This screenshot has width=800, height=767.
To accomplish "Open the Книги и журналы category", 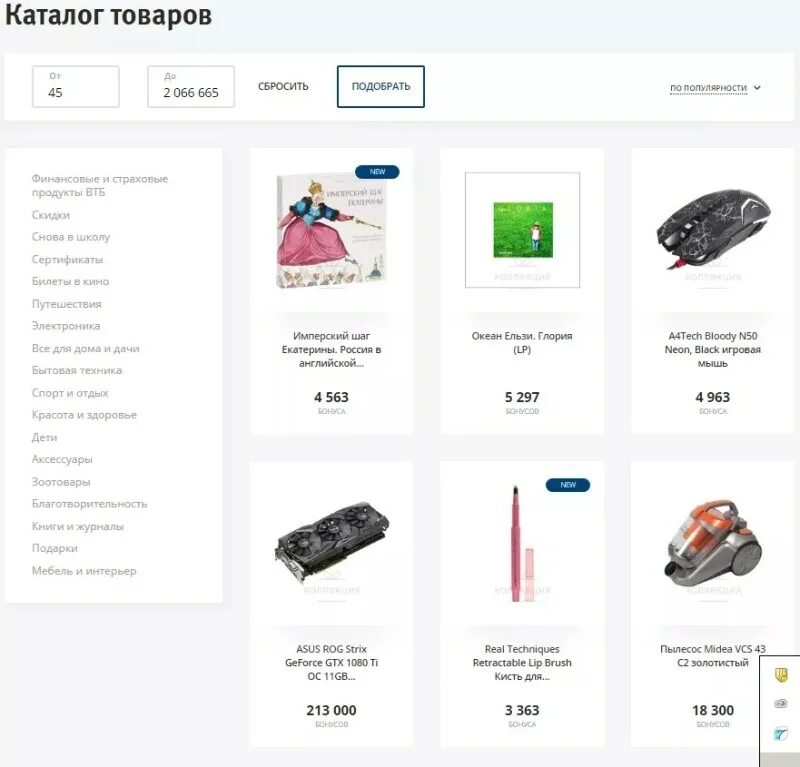I will coord(78,526).
